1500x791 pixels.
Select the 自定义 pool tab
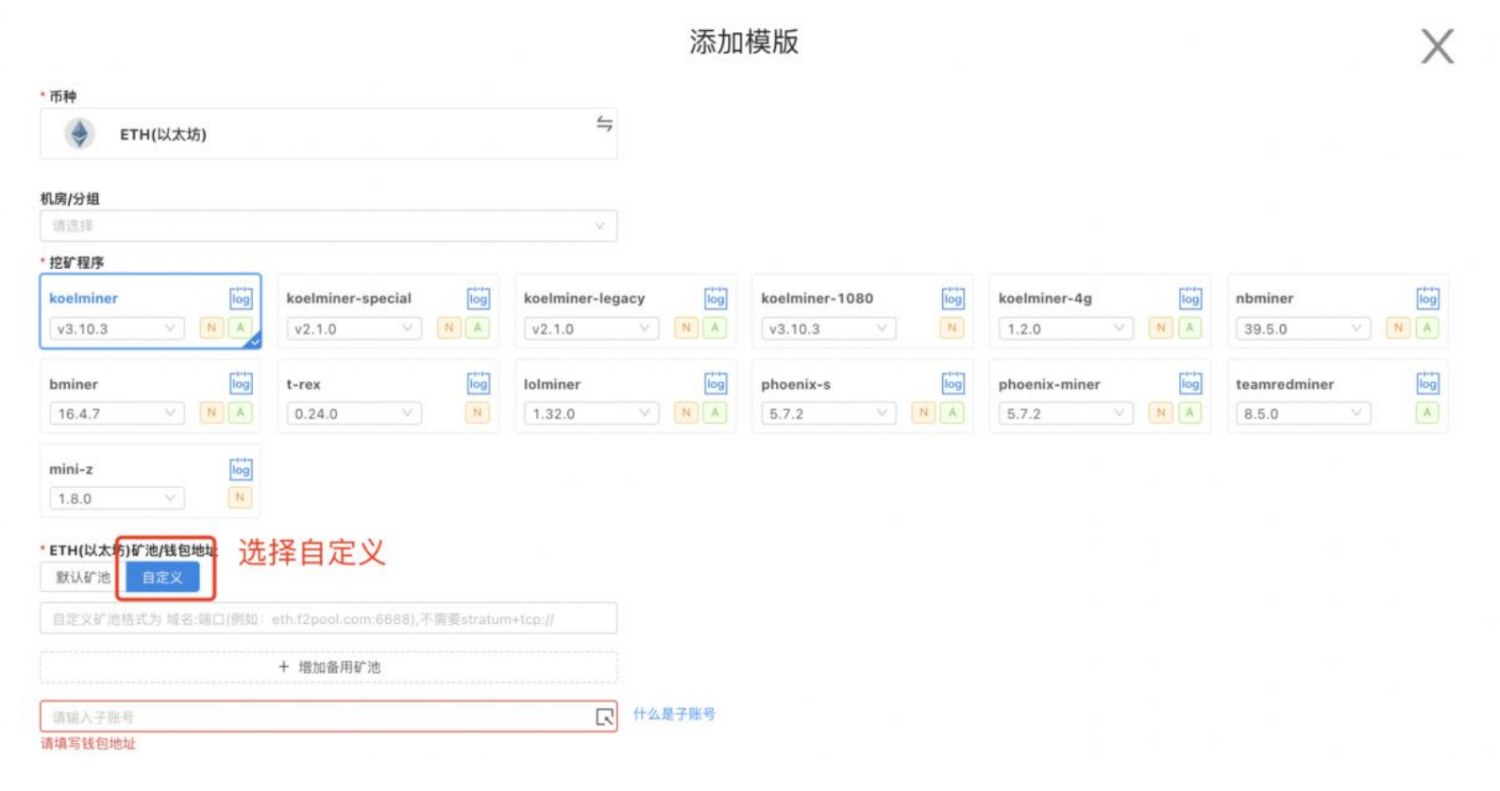[x=162, y=577]
